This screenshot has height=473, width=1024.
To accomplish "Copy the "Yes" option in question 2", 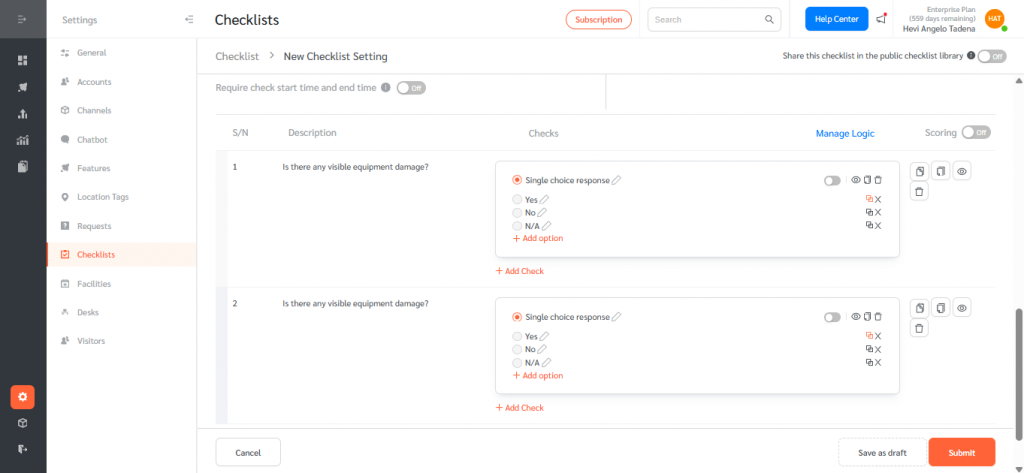I will (868, 336).
